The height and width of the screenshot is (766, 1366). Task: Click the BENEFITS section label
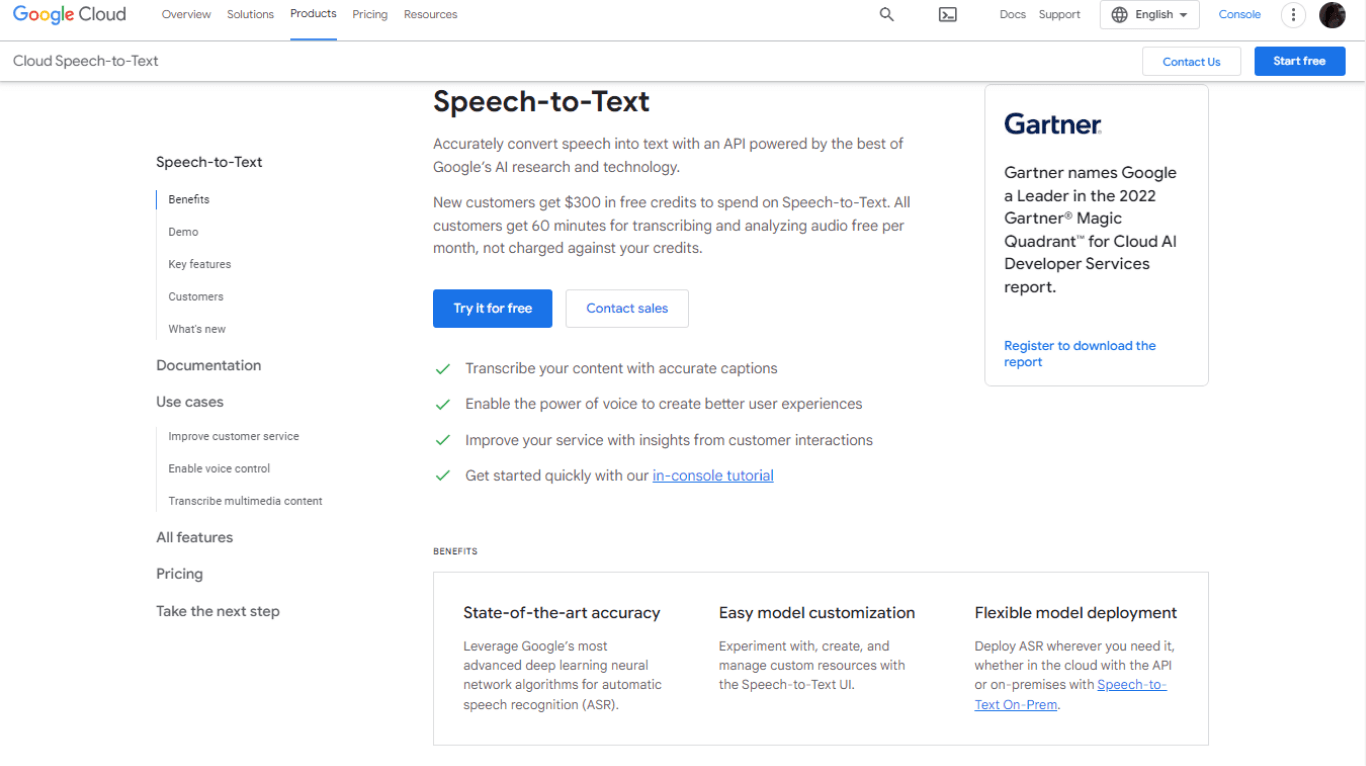click(x=455, y=551)
